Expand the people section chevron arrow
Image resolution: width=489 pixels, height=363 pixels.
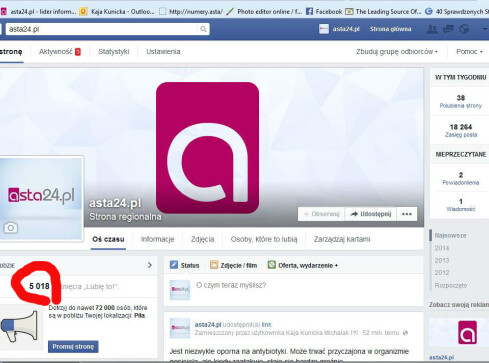(x=150, y=265)
